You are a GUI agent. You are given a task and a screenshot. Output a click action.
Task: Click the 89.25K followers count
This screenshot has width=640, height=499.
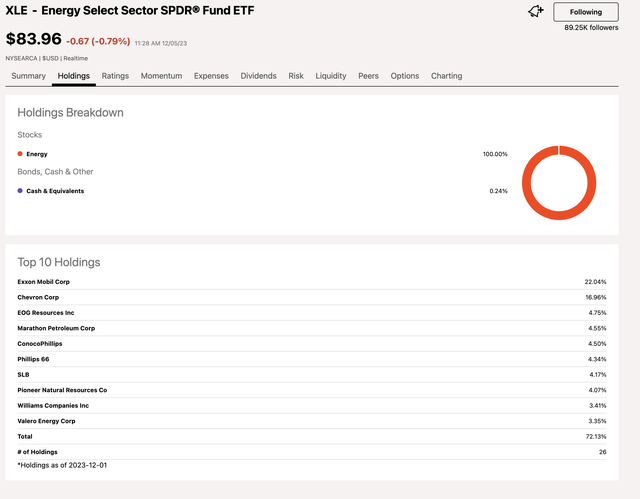click(591, 28)
